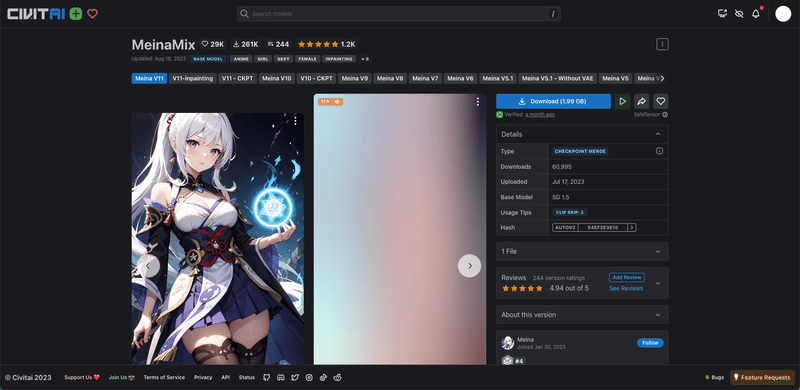
Task: Click the 244 ratings count badge
Action: [x=278, y=44]
